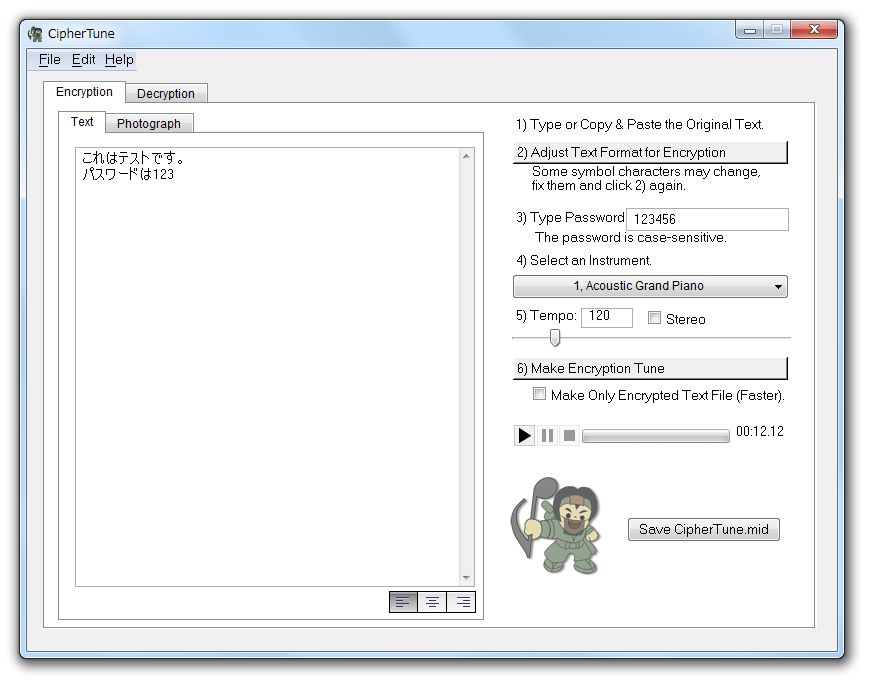Close the CipherTune window

pos(814,30)
